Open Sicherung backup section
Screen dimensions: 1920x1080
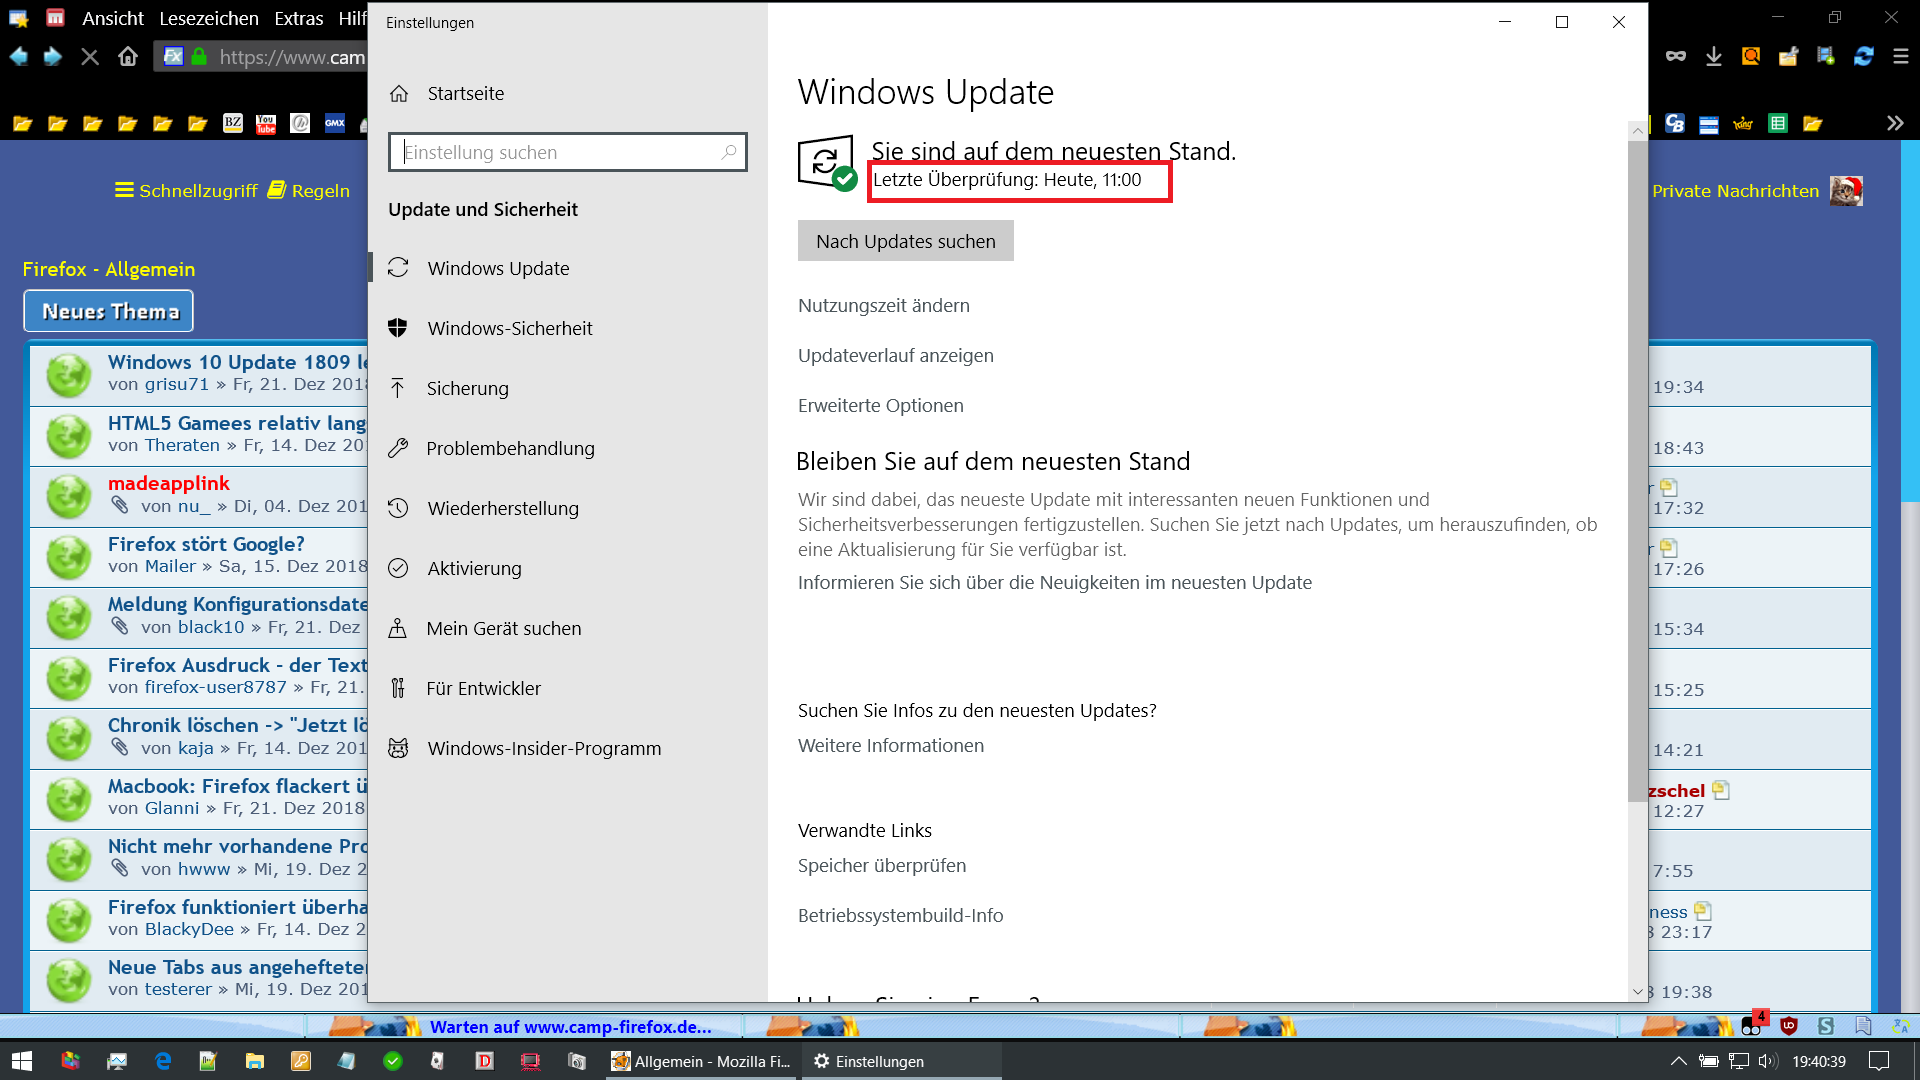click(x=467, y=388)
